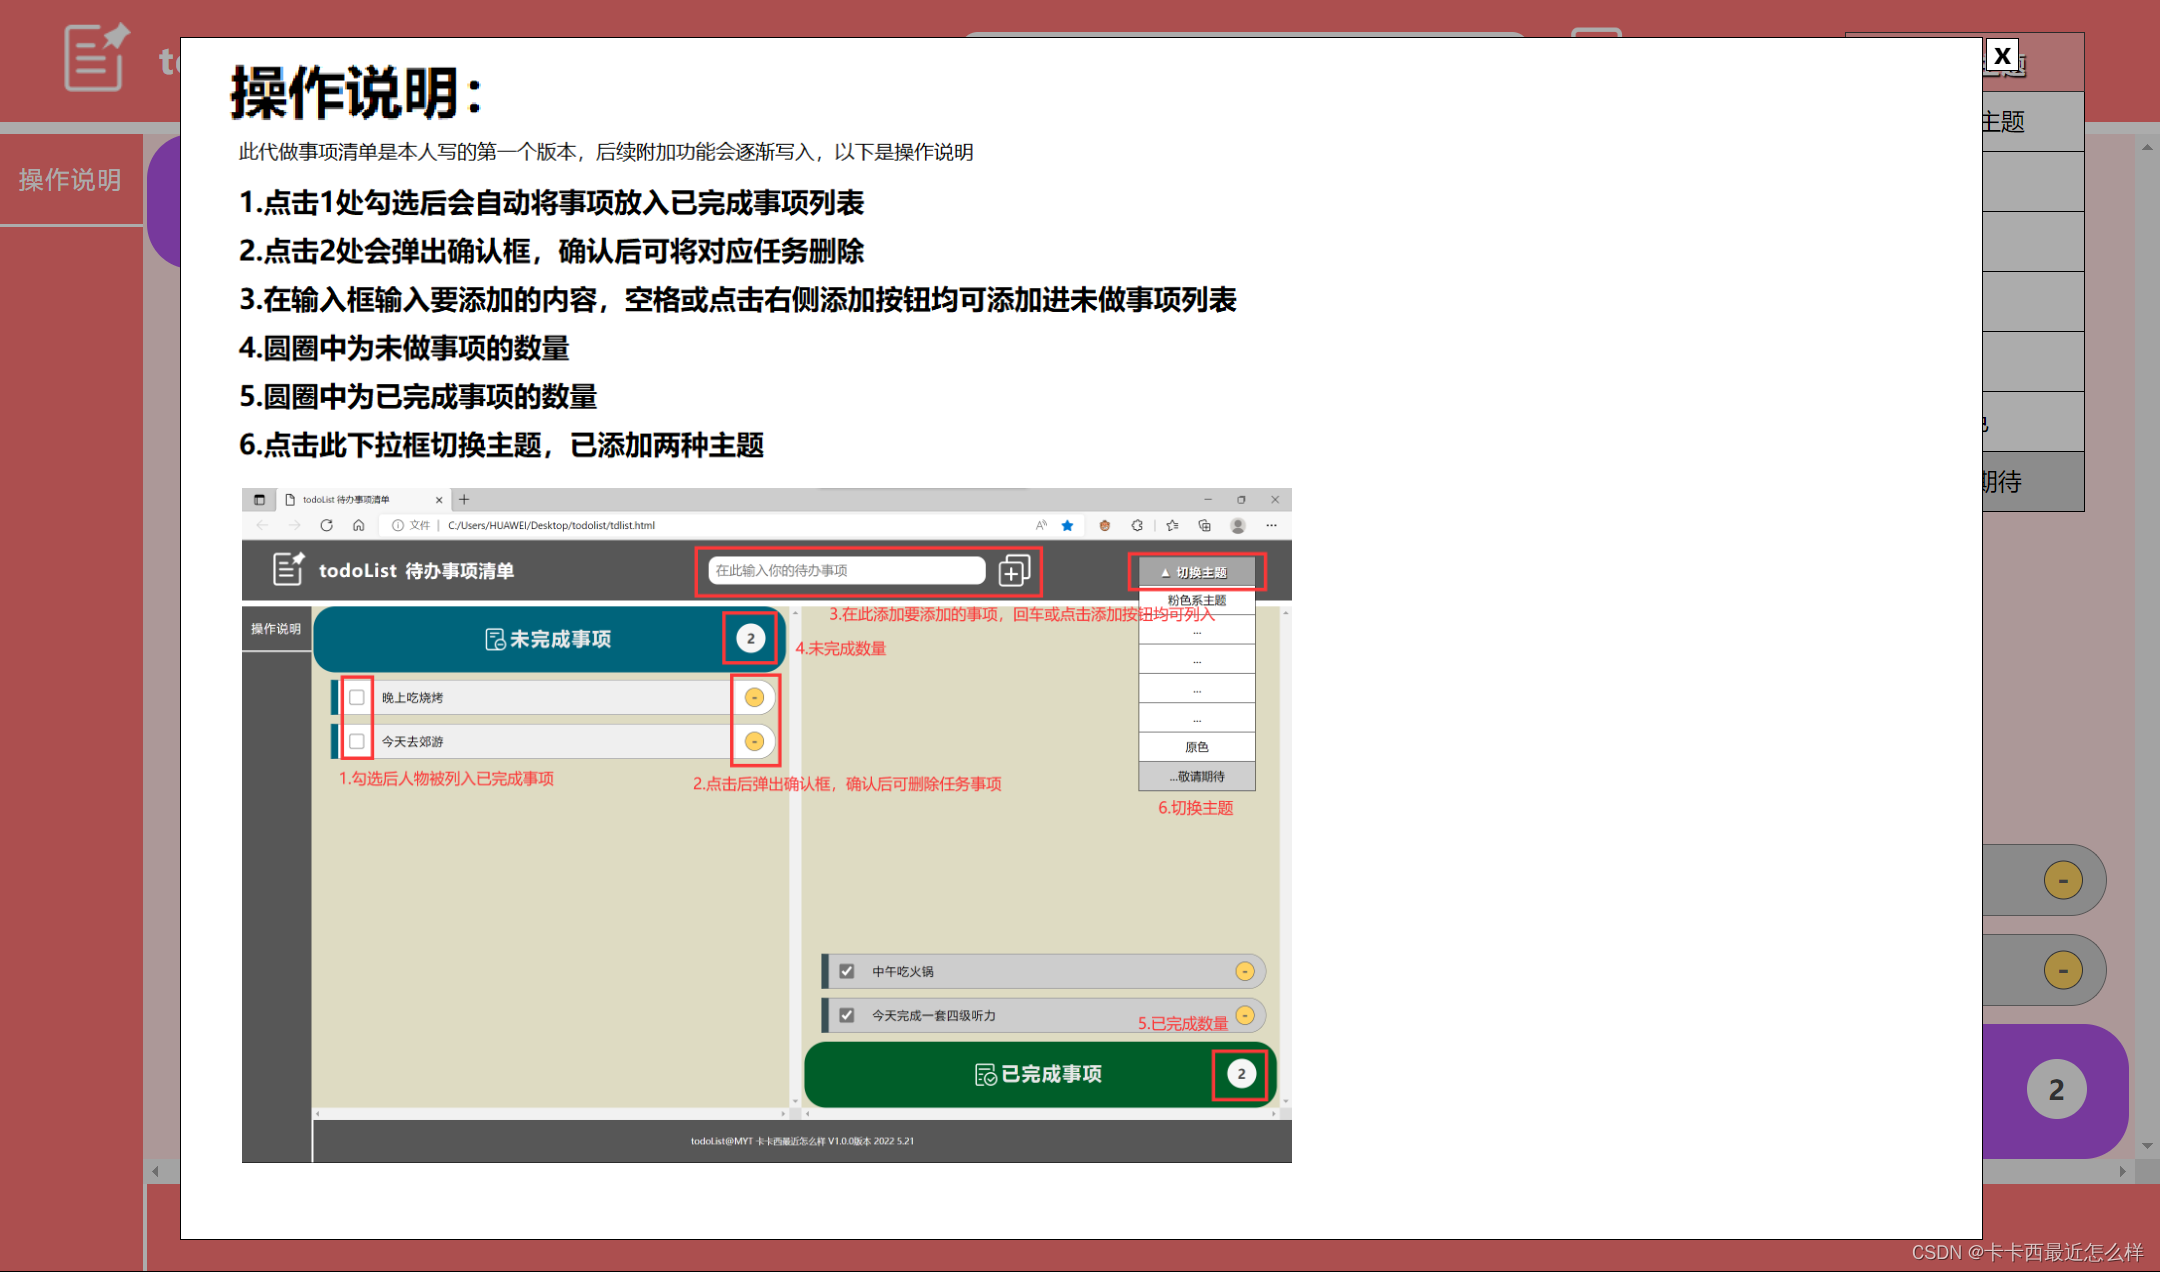Click the 在此输入你的待办事项 input field
The image size is (2160, 1272).
845,570
